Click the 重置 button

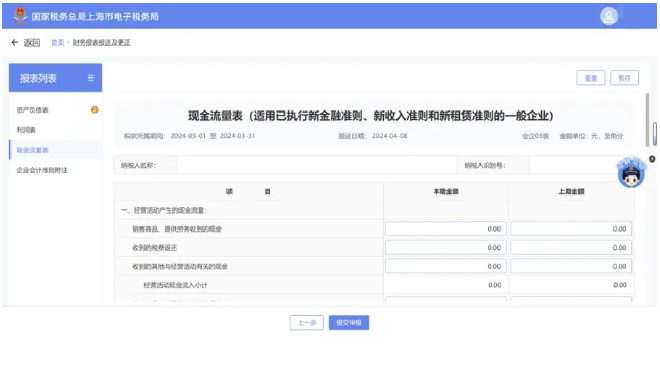pos(591,78)
